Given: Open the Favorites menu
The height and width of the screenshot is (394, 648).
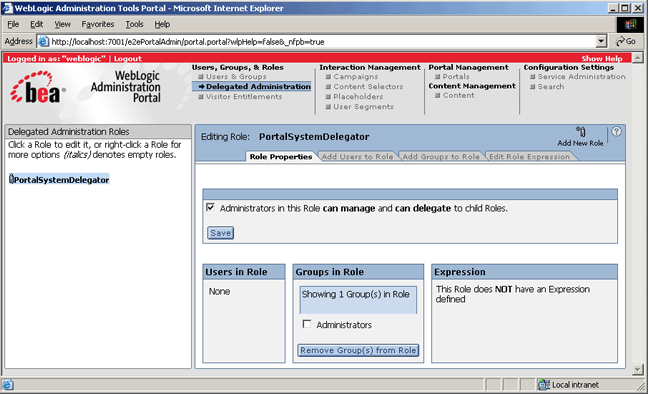Looking at the screenshot, I should [x=98, y=24].
